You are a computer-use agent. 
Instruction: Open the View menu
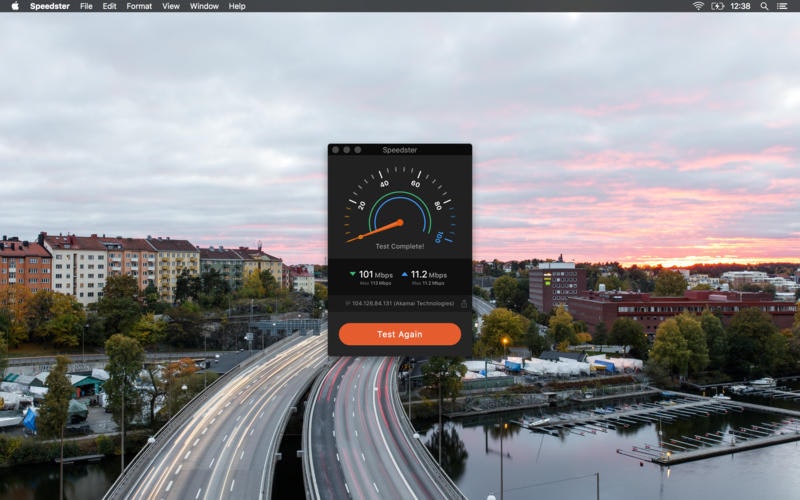(170, 6)
